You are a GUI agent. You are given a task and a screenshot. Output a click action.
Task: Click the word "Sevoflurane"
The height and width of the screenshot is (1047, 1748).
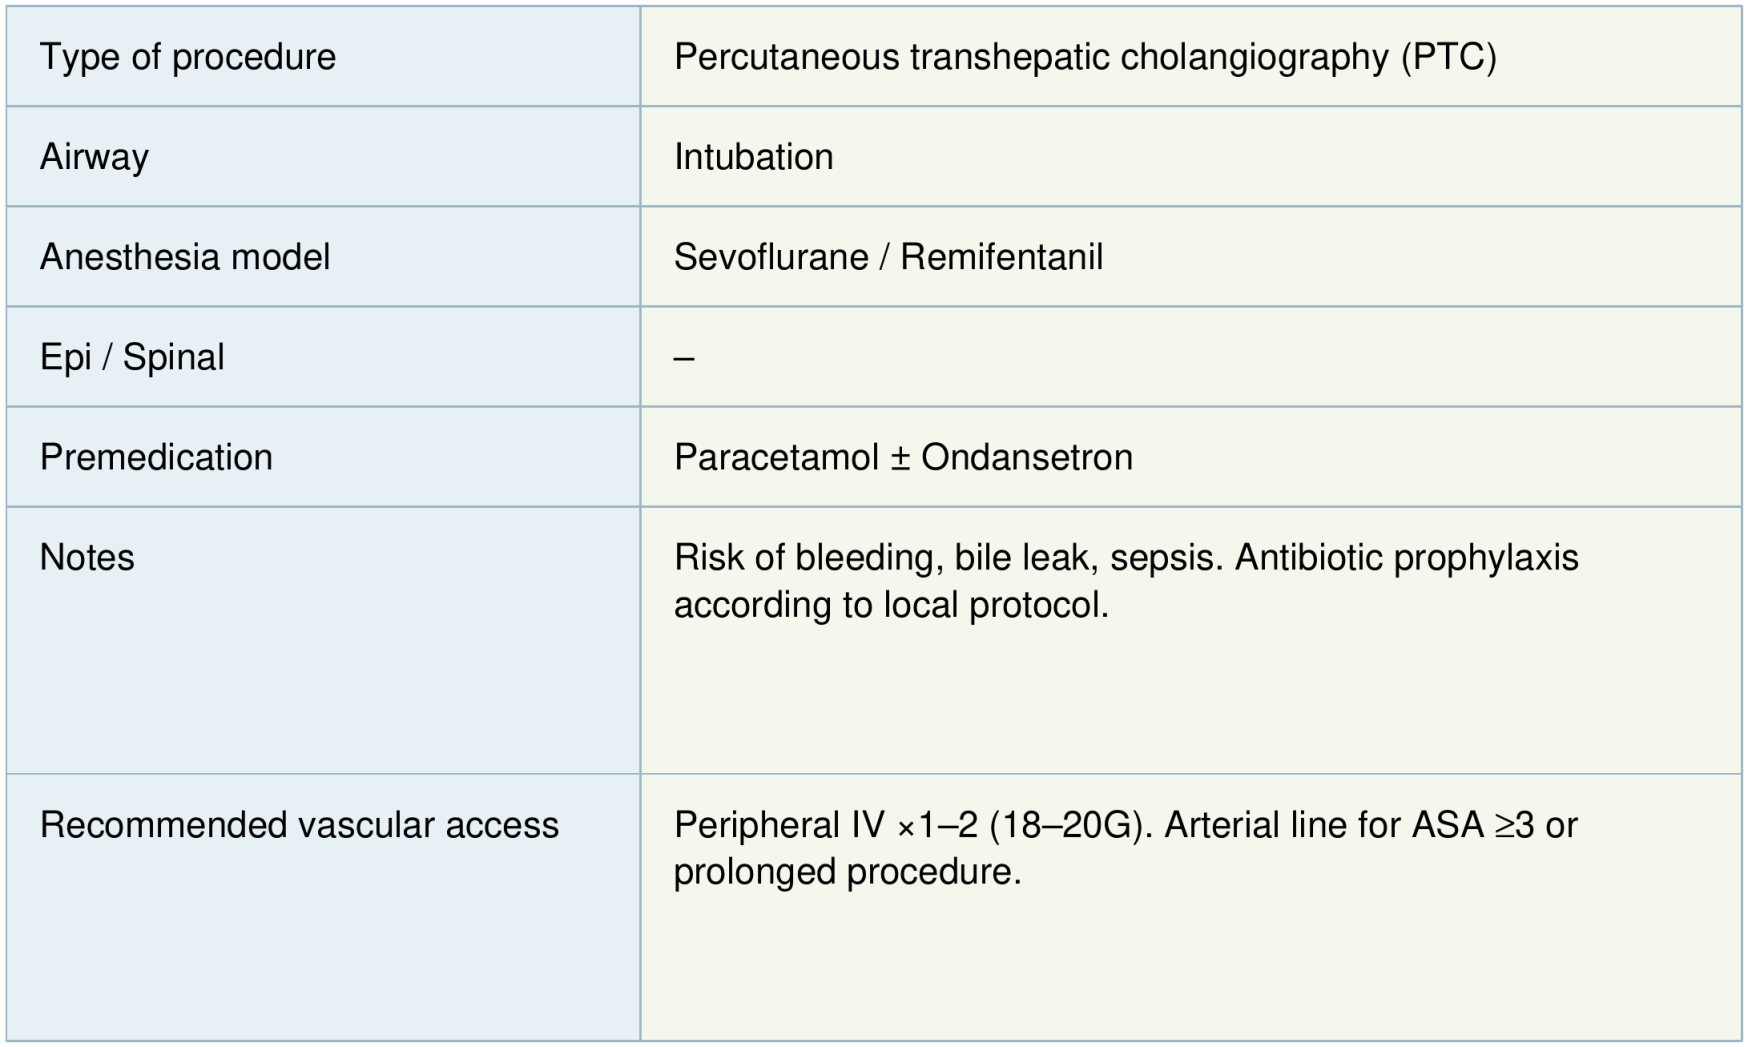(x=771, y=257)
